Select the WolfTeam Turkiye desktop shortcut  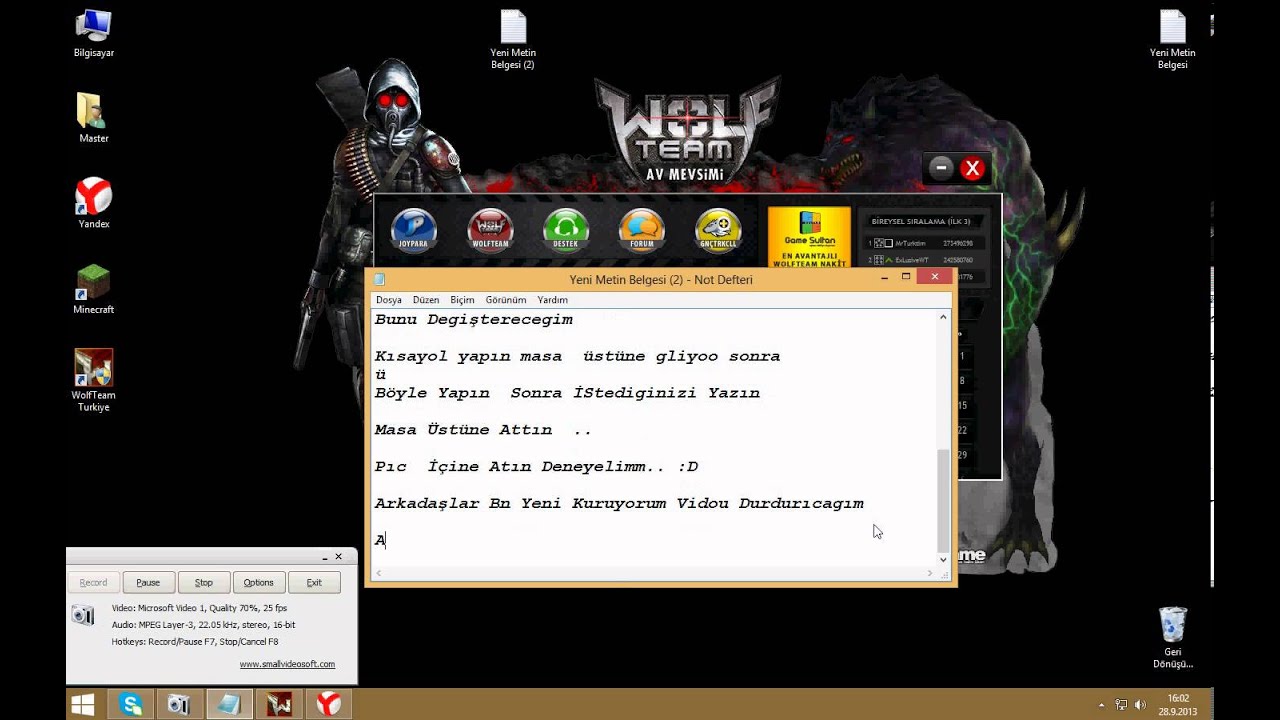click(94, 381)
